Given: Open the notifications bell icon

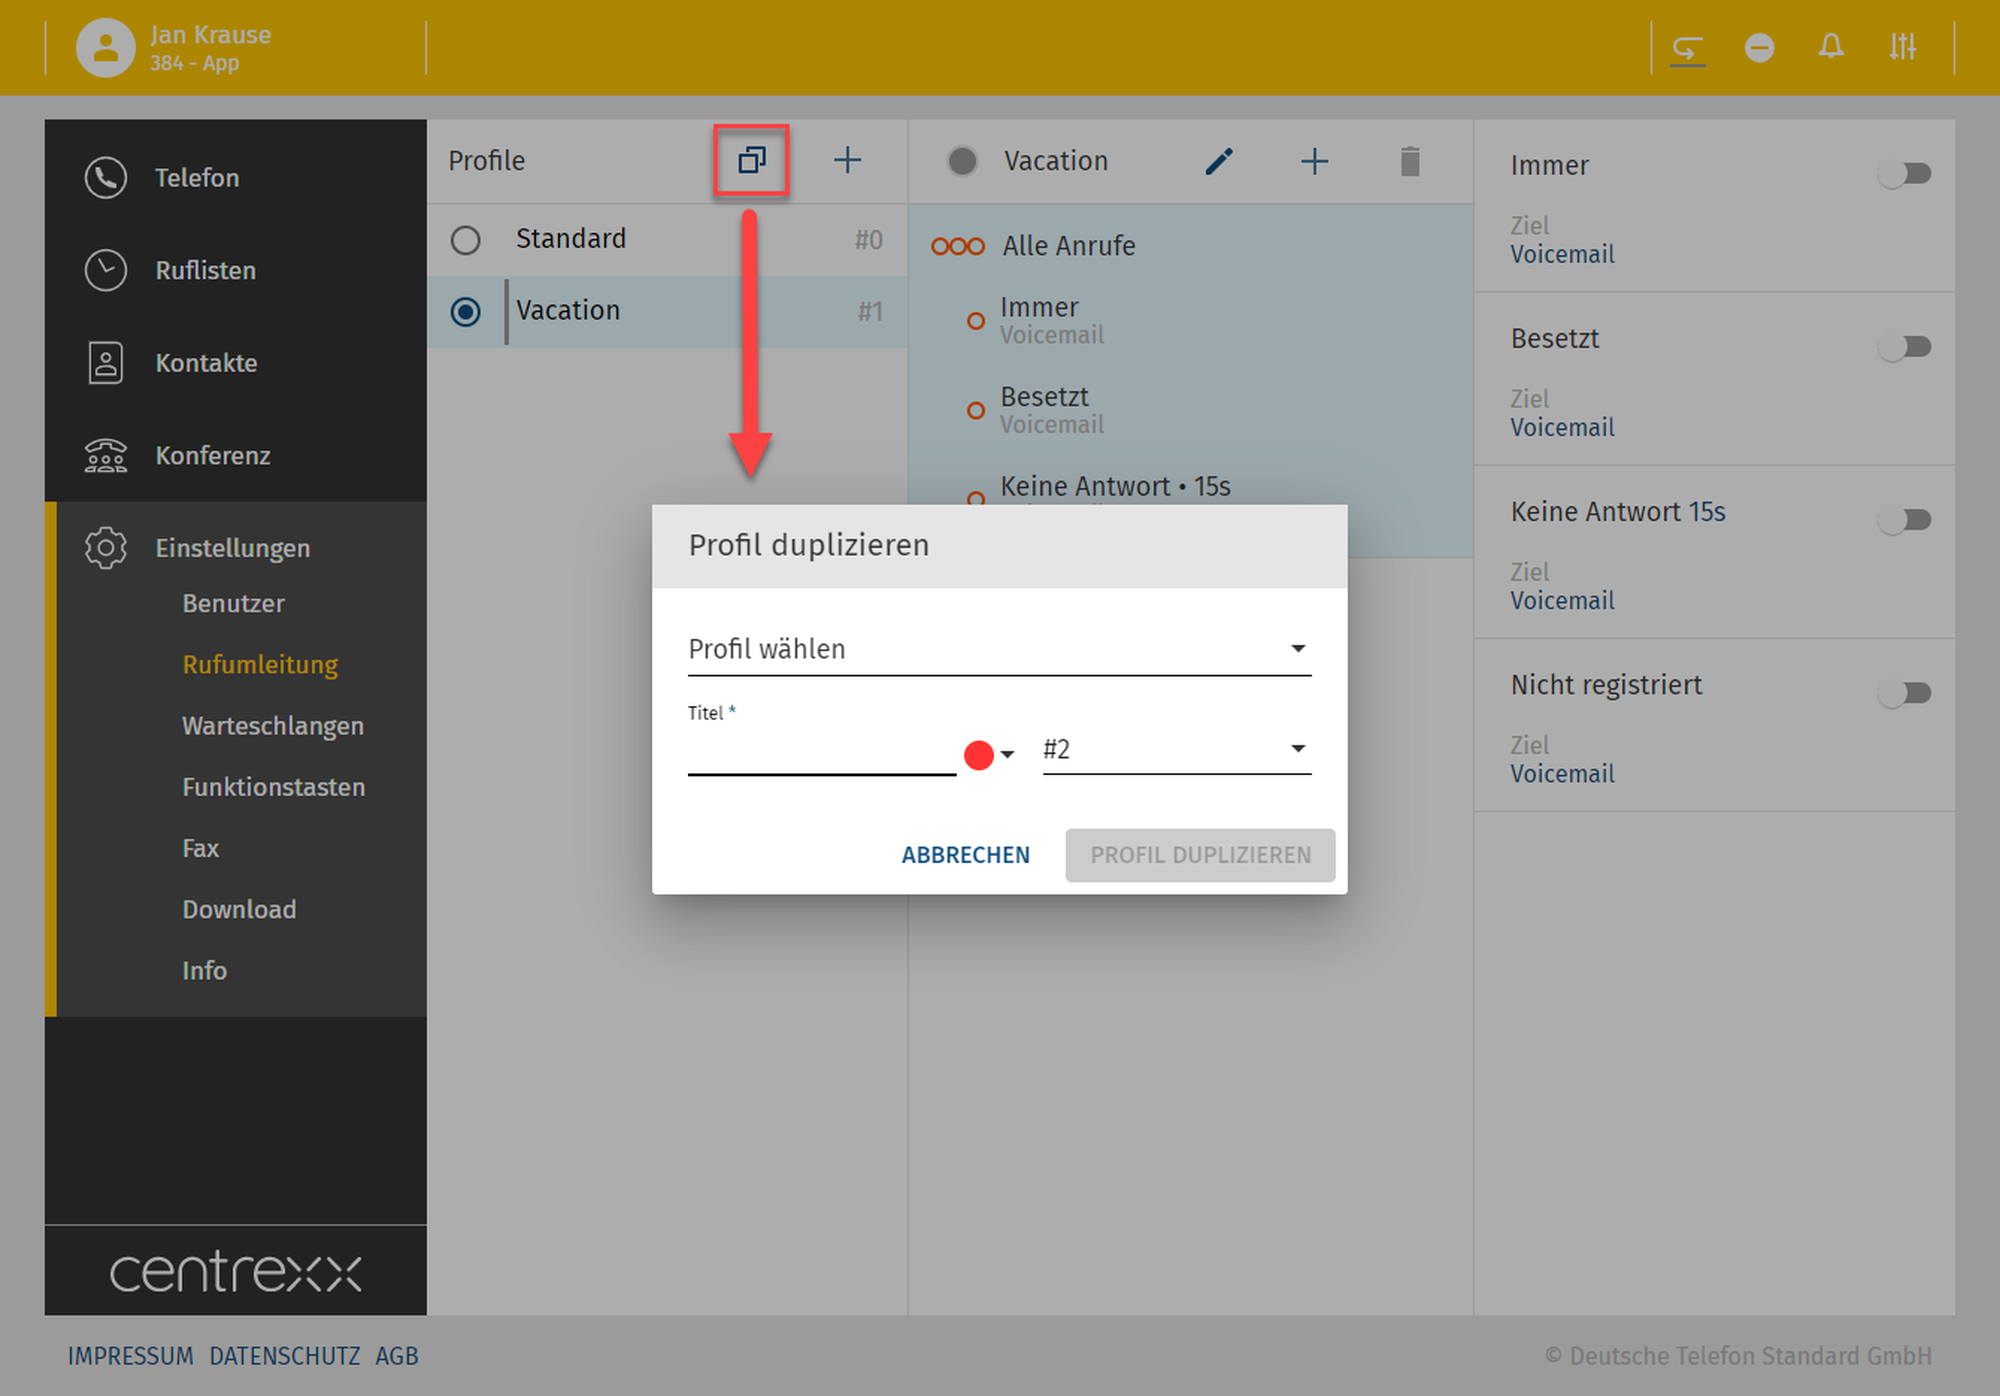Looking at the screenshot, I should pos(1830,47).
